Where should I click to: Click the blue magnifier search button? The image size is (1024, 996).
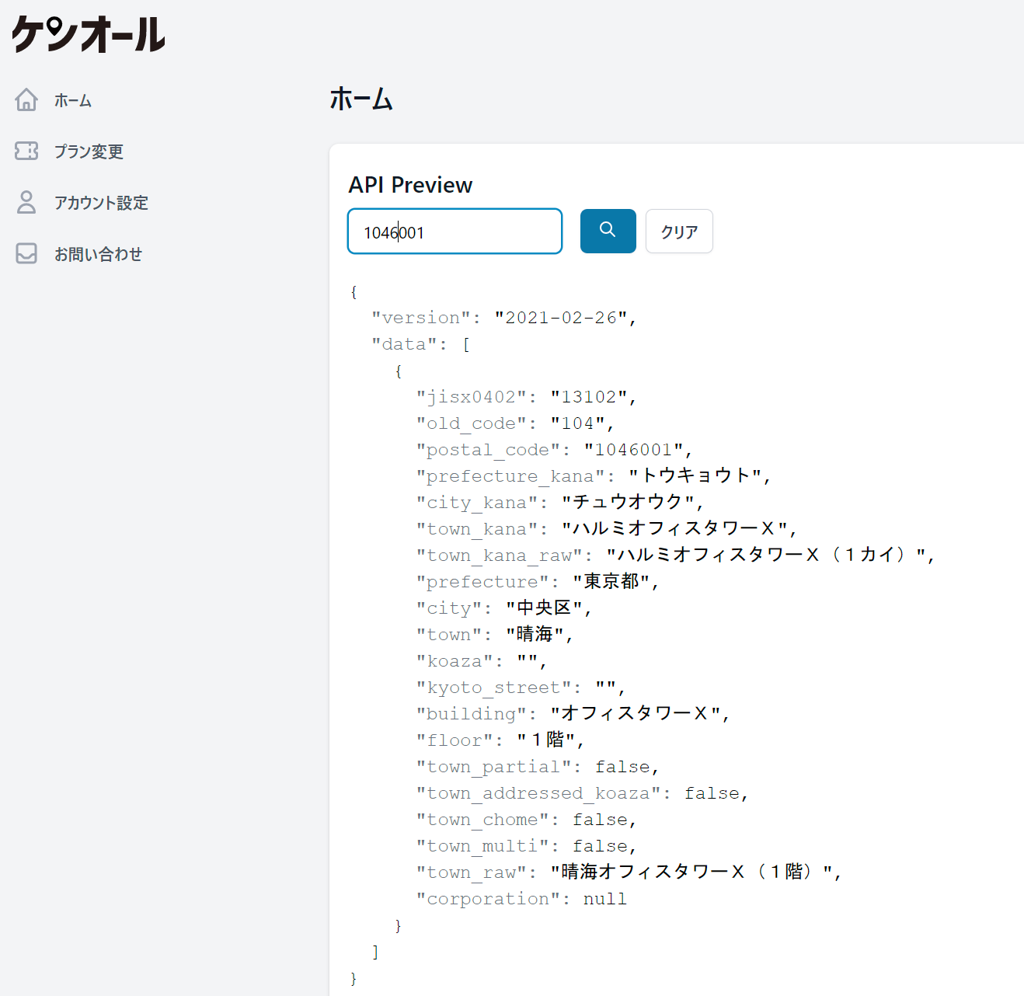[x=607, y=231]
